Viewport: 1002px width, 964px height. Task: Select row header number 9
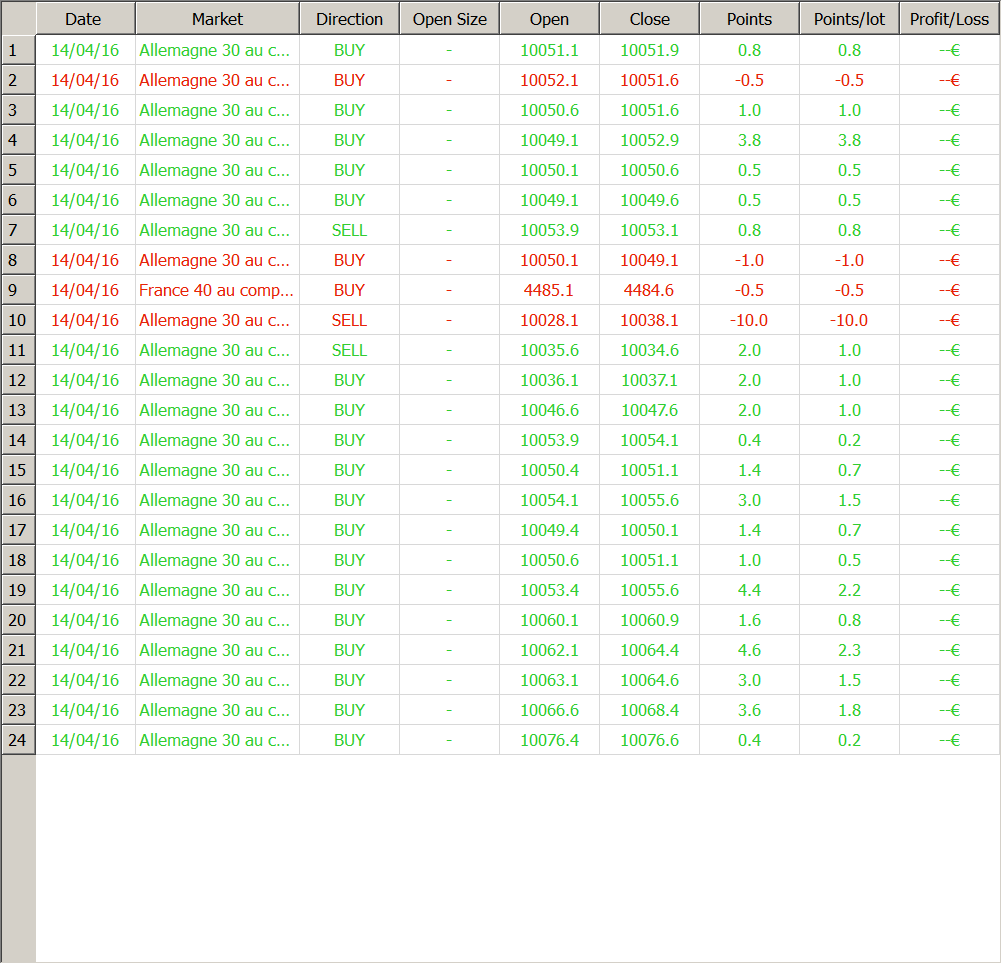(18, 290)
